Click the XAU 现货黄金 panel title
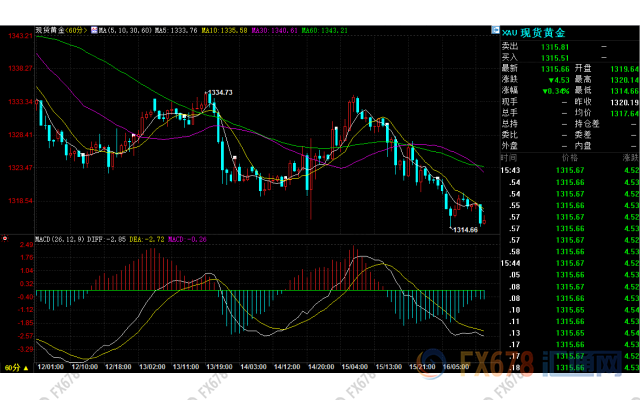Viewport: 640px width, 400px height. pyautogui.click(x=533, y=33)
